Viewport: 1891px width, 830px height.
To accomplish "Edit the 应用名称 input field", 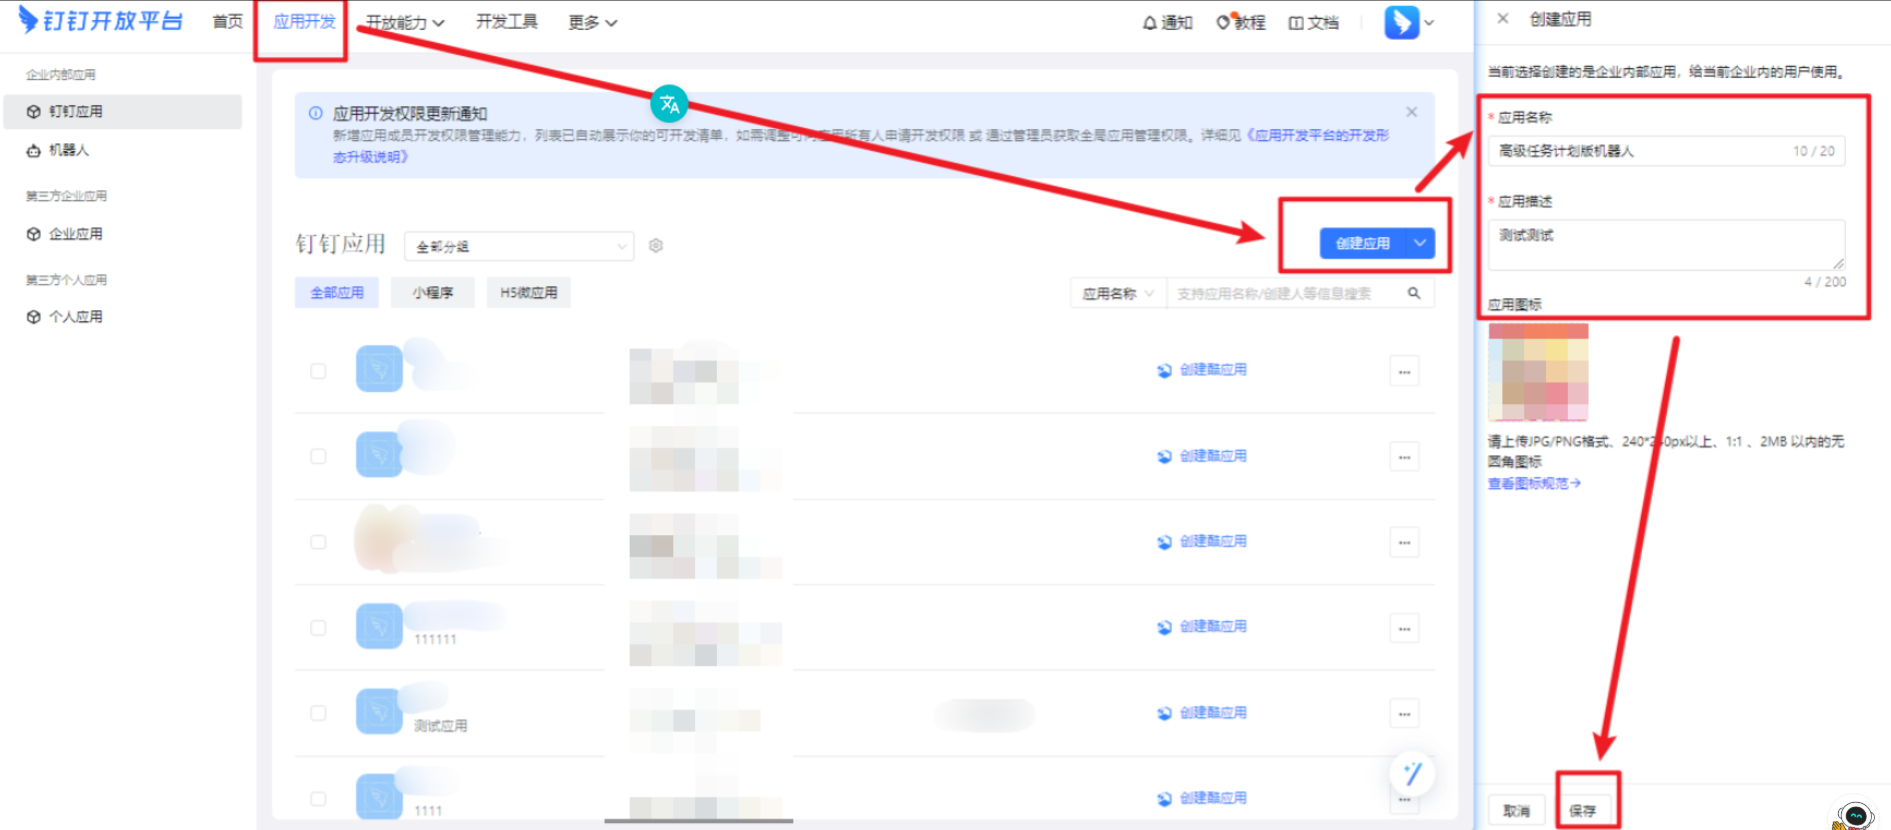I will (1666, 151).
